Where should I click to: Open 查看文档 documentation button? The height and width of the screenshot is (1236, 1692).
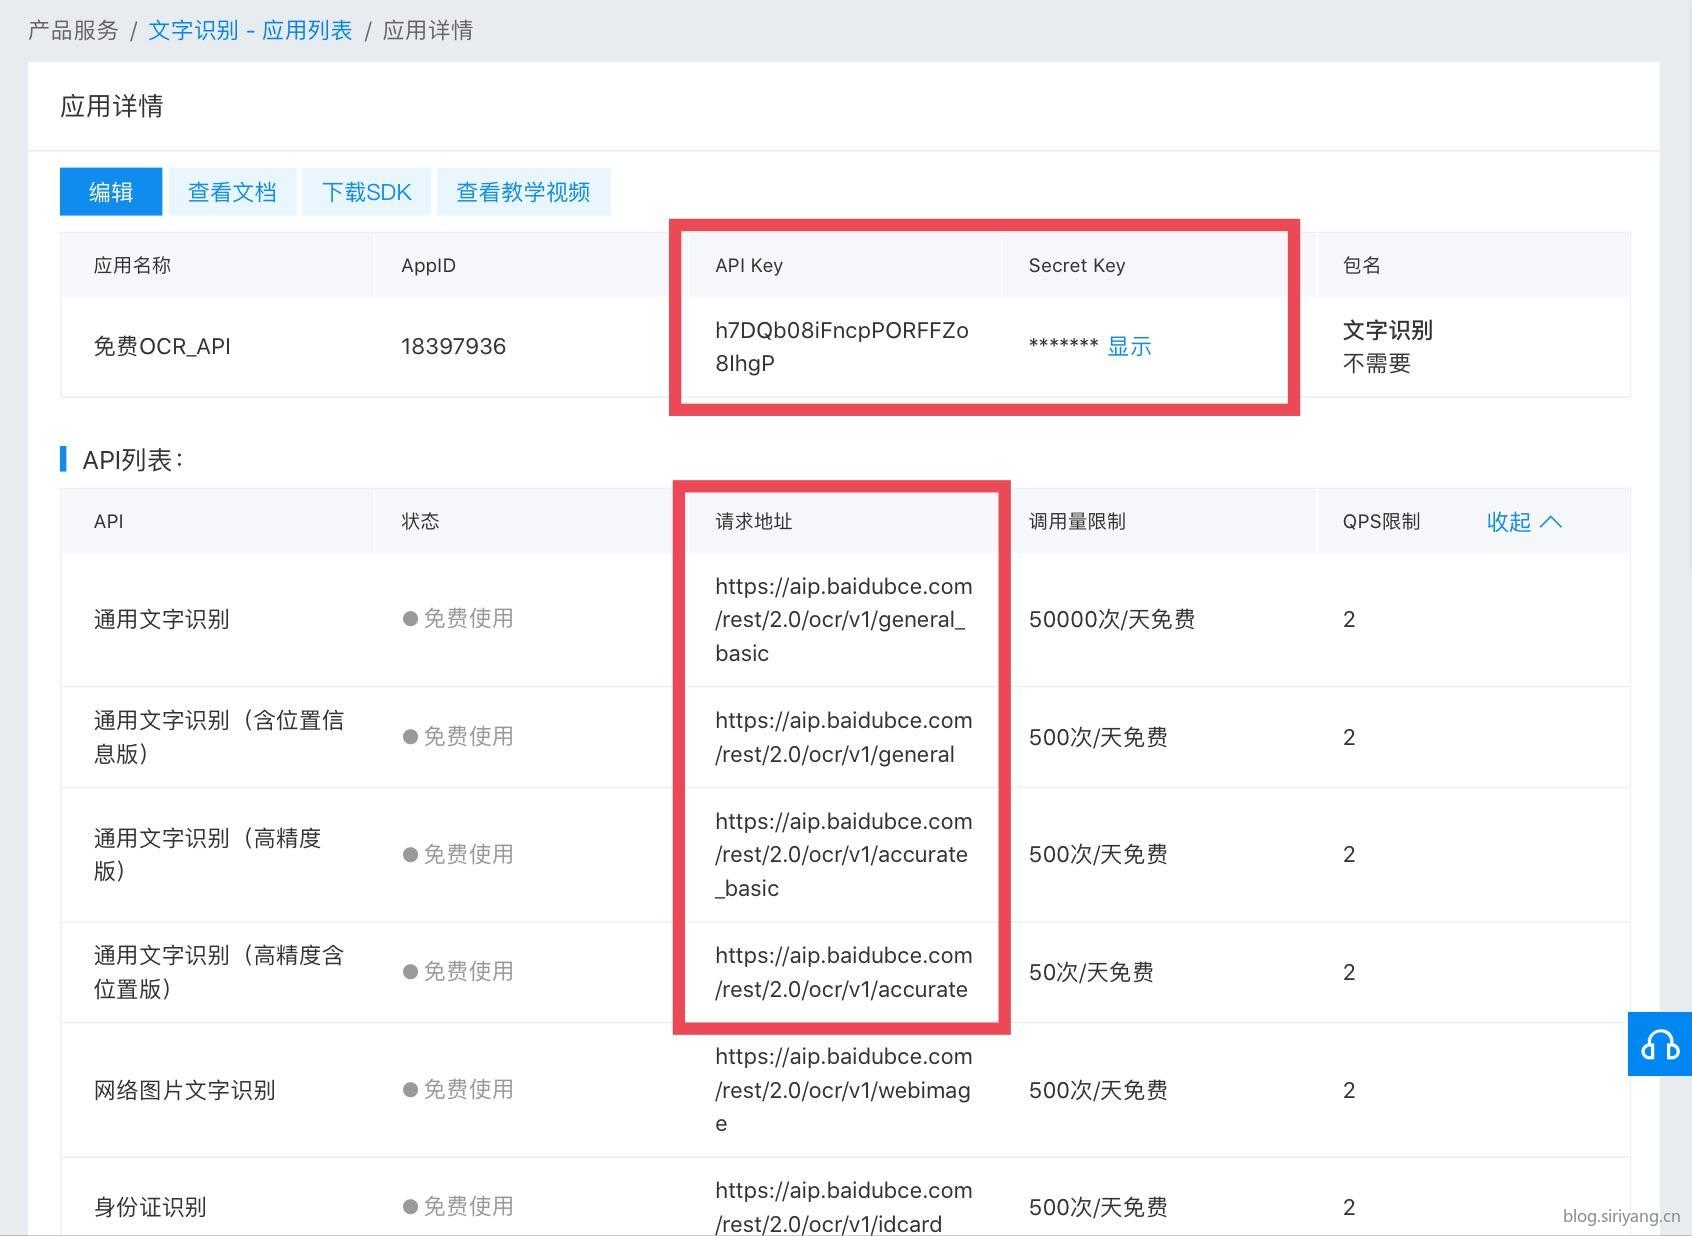point(232,192)
